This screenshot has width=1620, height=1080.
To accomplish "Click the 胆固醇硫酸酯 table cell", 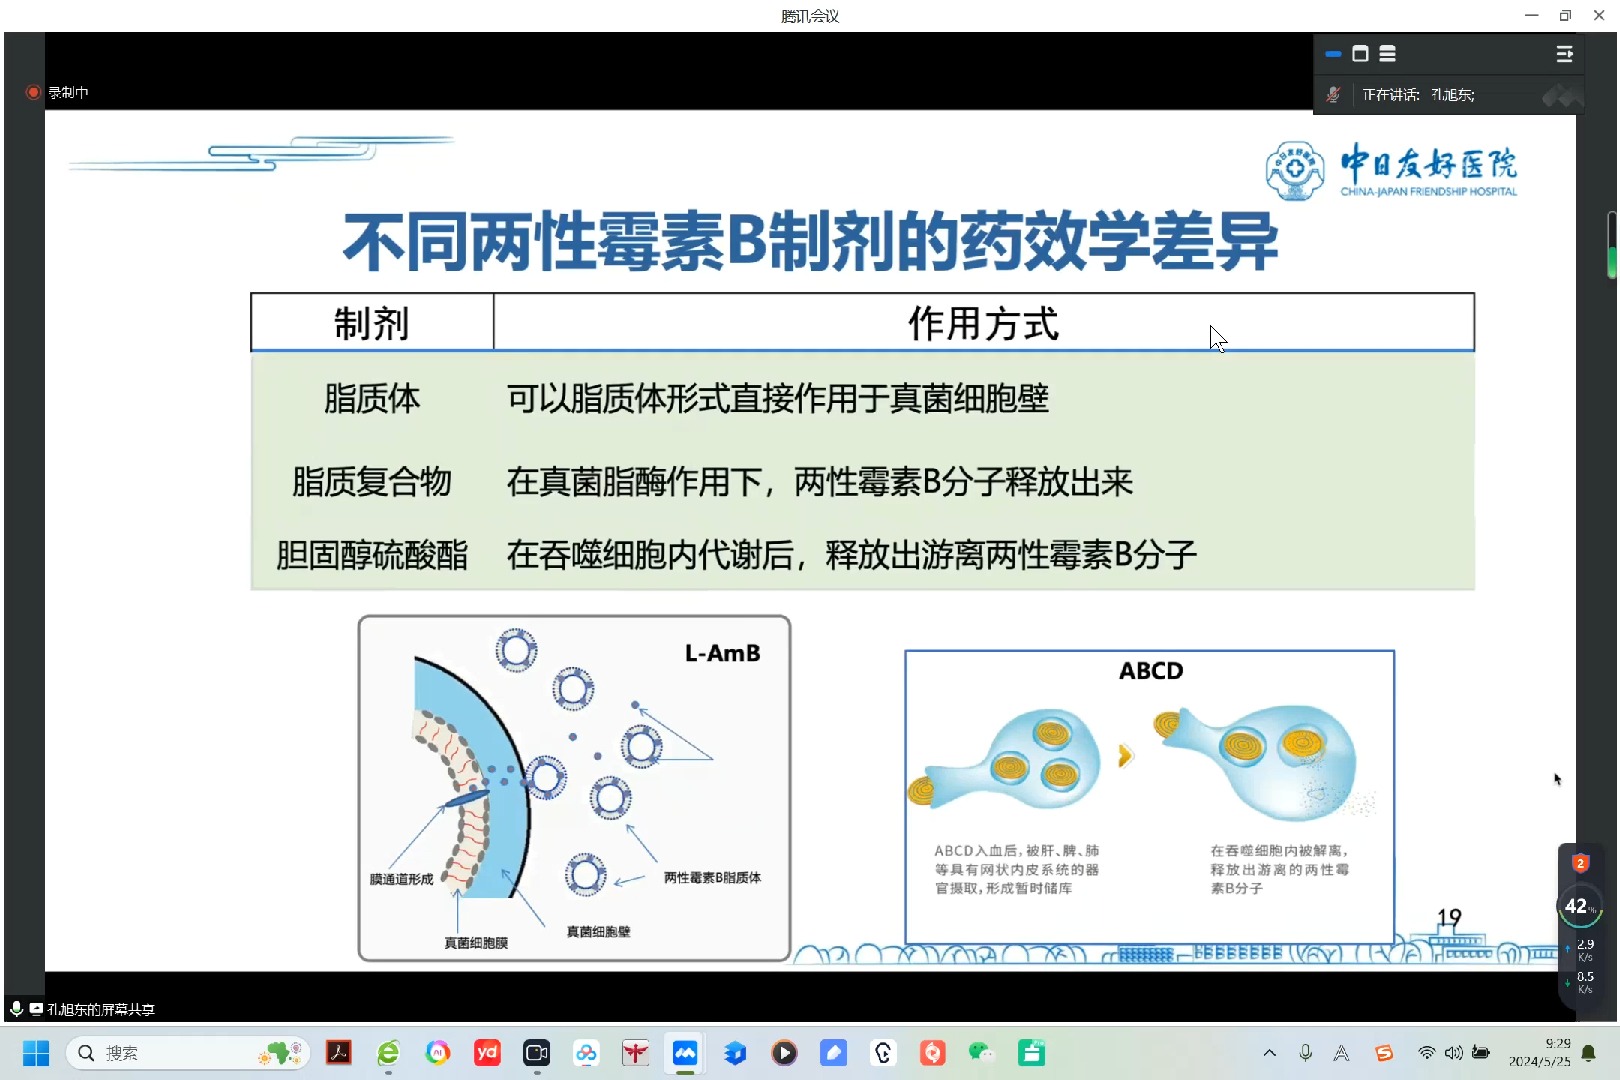I will tap(372, 555).
